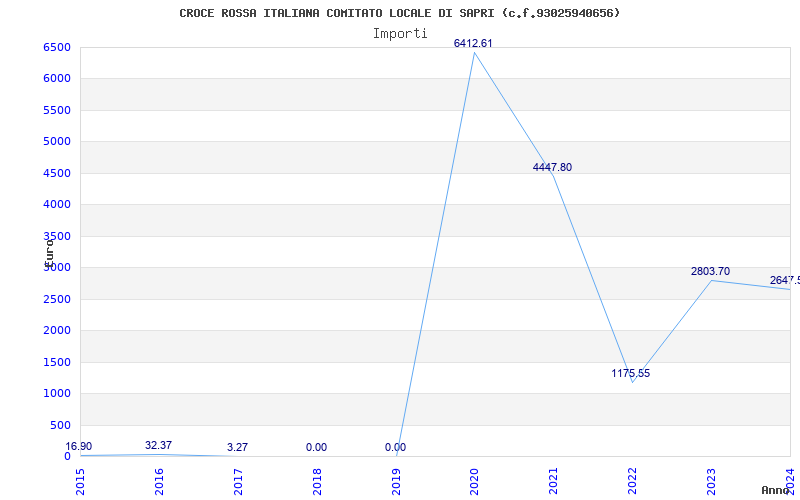Click the 2021 x-axis year label
Screen dimensions: 800x500
click(554, 481)
